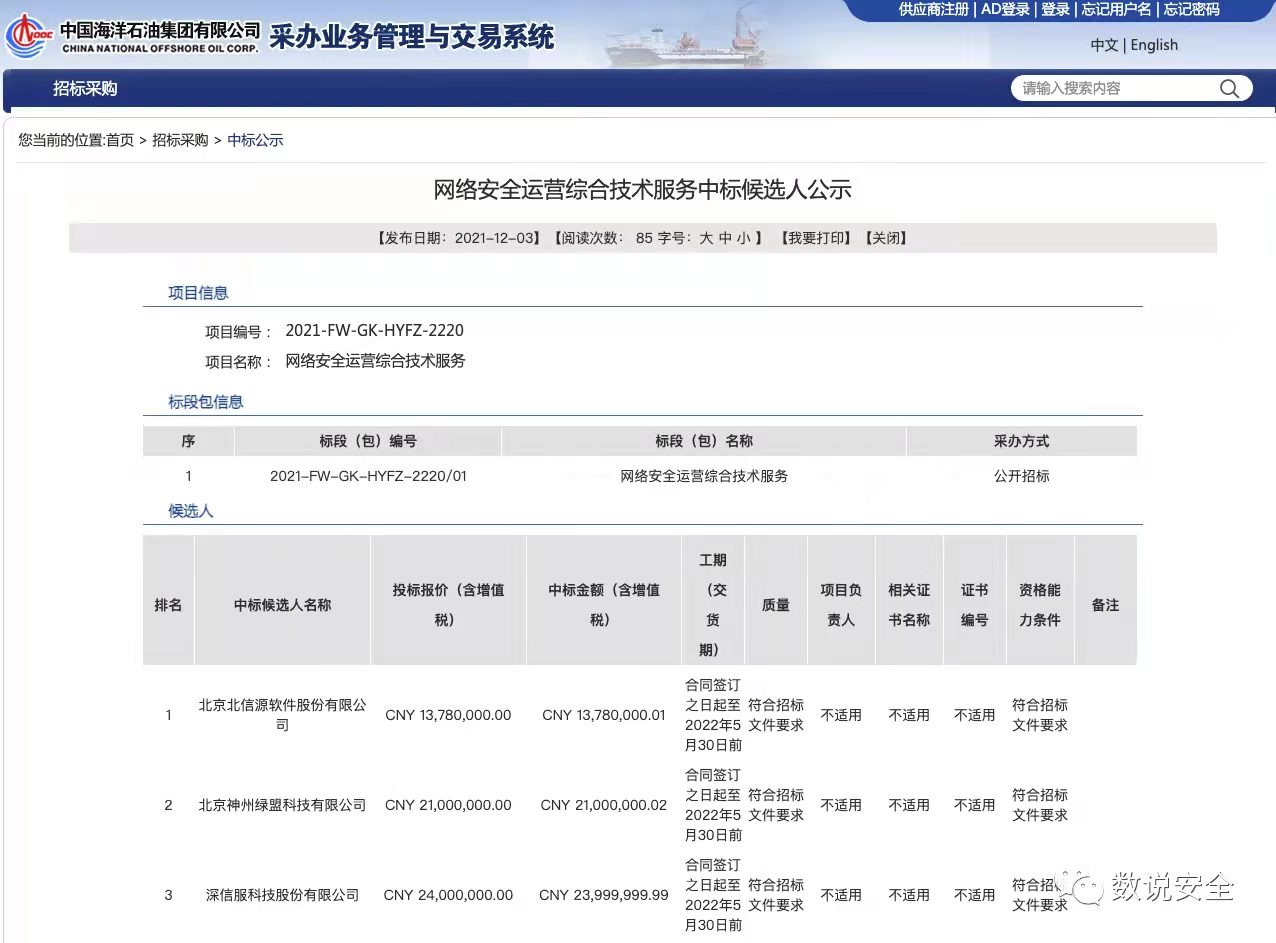1276x943 pixels.
Task: Click the 项目信息 section heading
Action: (x=198, y=293)
